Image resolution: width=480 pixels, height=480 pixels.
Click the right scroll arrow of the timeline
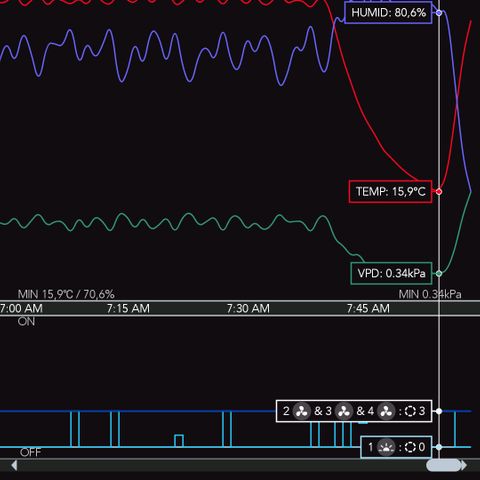464,465
